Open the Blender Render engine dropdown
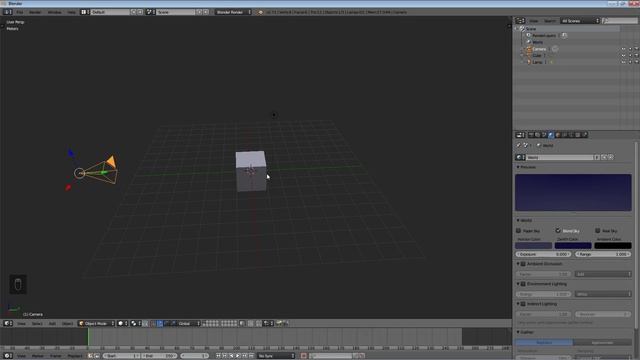 (x=233, y=12)
